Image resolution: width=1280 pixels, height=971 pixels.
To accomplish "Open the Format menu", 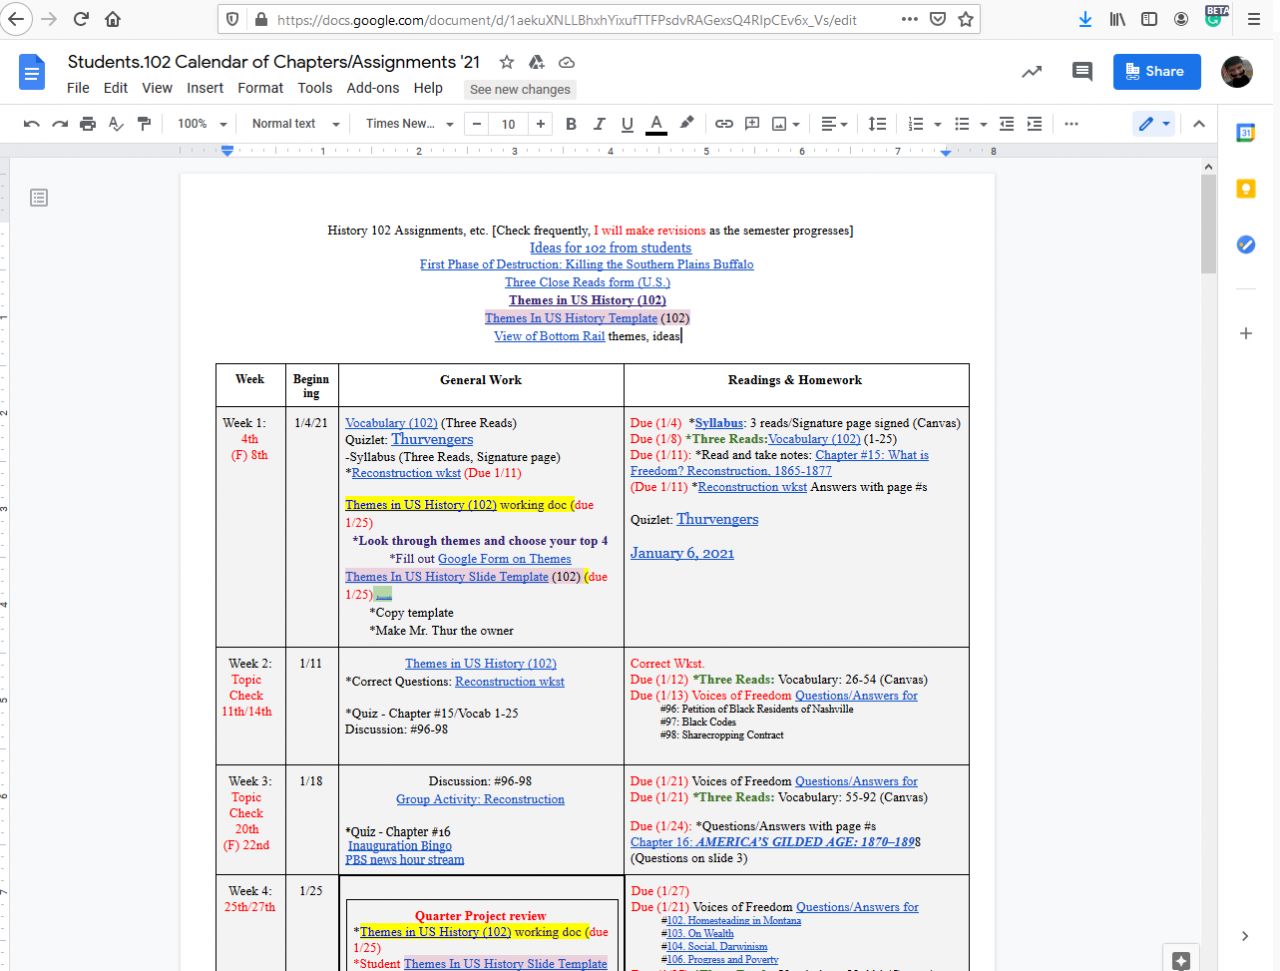I will coord(260,88).
